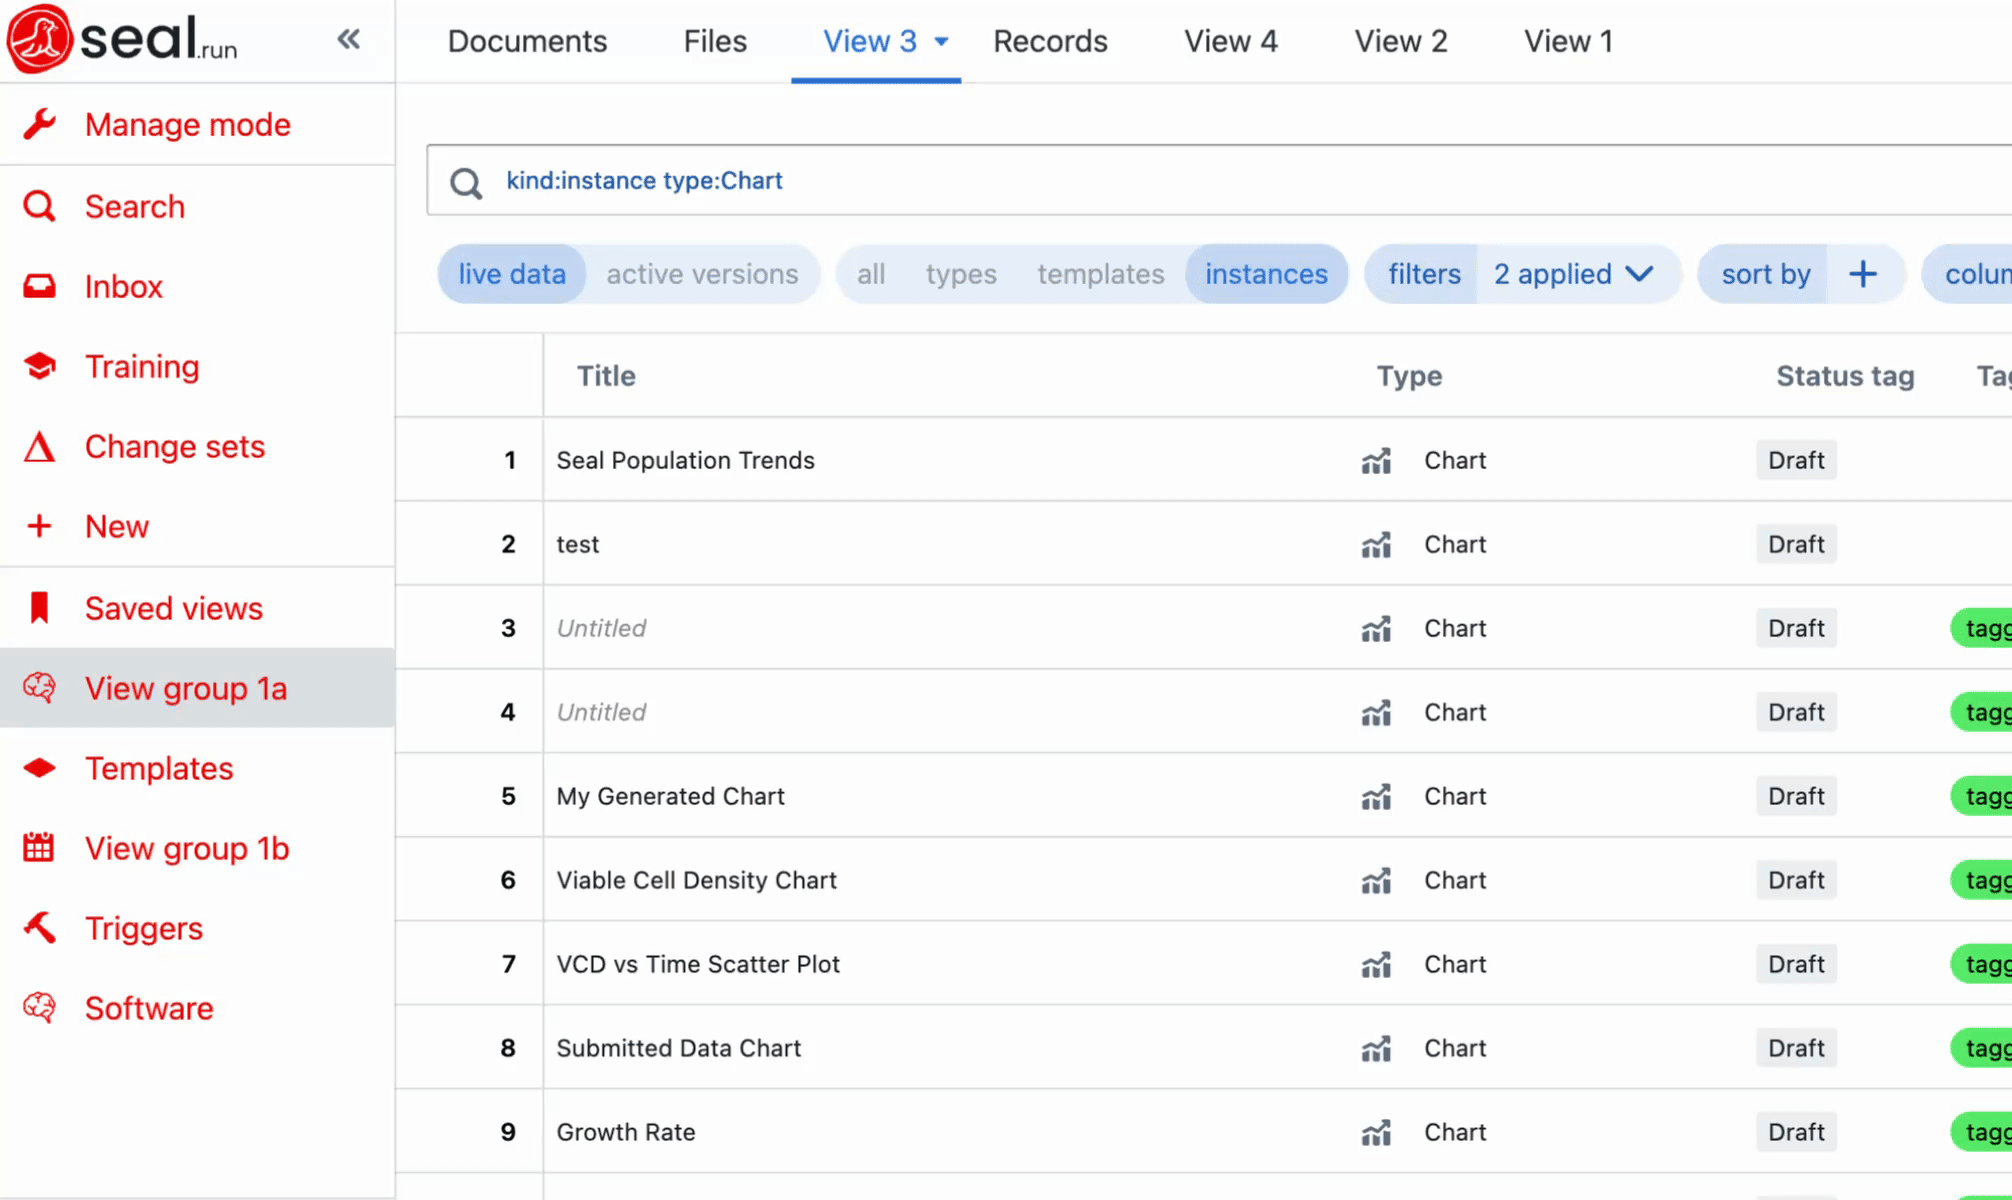Click the seal.run logo
The height and width of the screenshot is (1200, 2012).
coord(122,40)
